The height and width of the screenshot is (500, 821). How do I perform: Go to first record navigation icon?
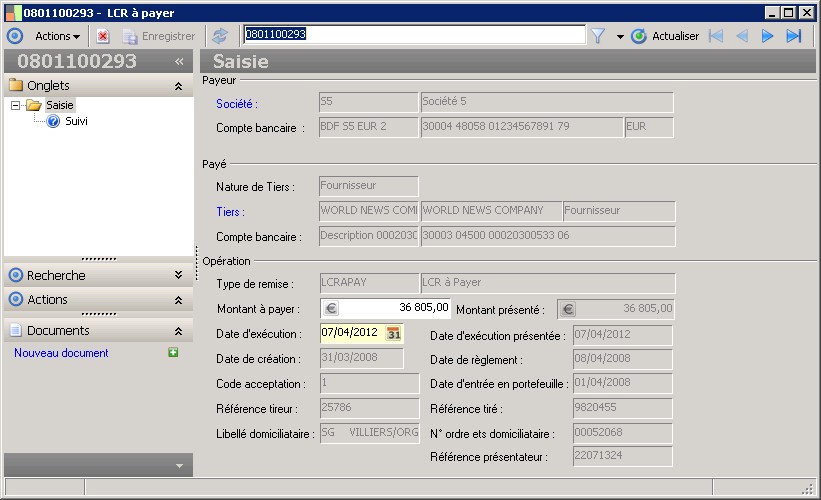(716, 36)
